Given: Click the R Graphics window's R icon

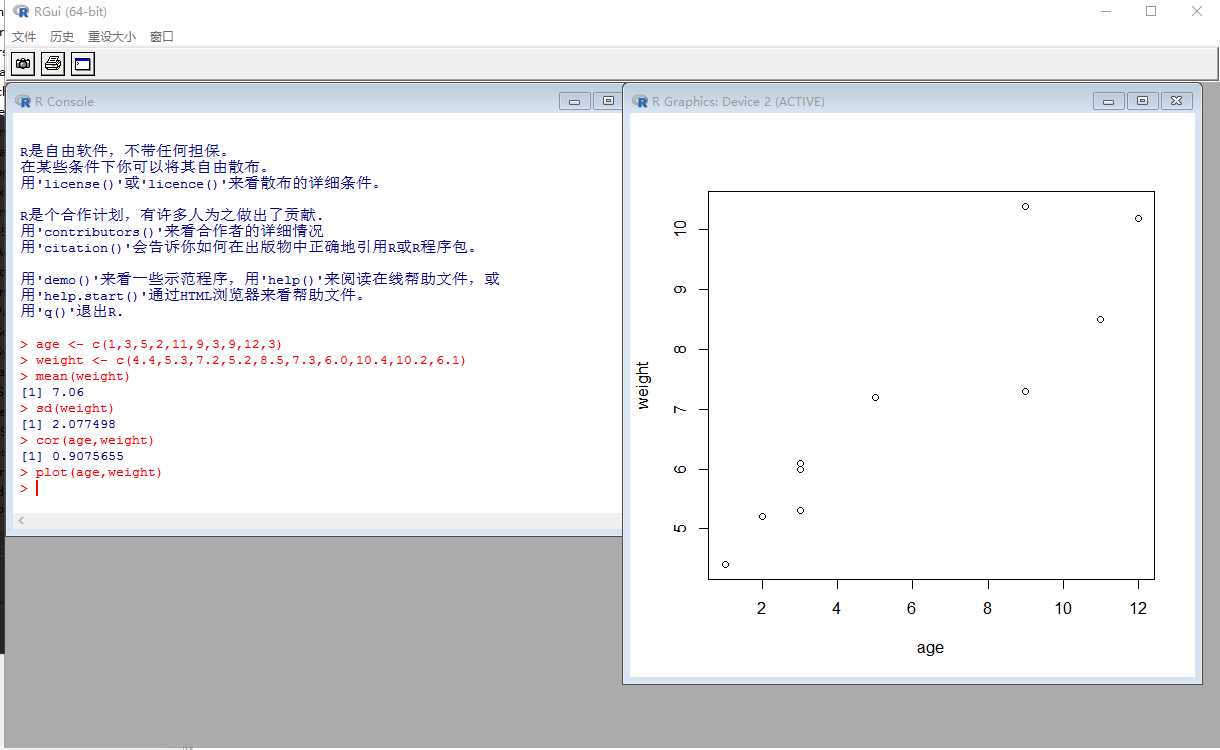Looking at the screenshot, I should [x=640, y=101].
